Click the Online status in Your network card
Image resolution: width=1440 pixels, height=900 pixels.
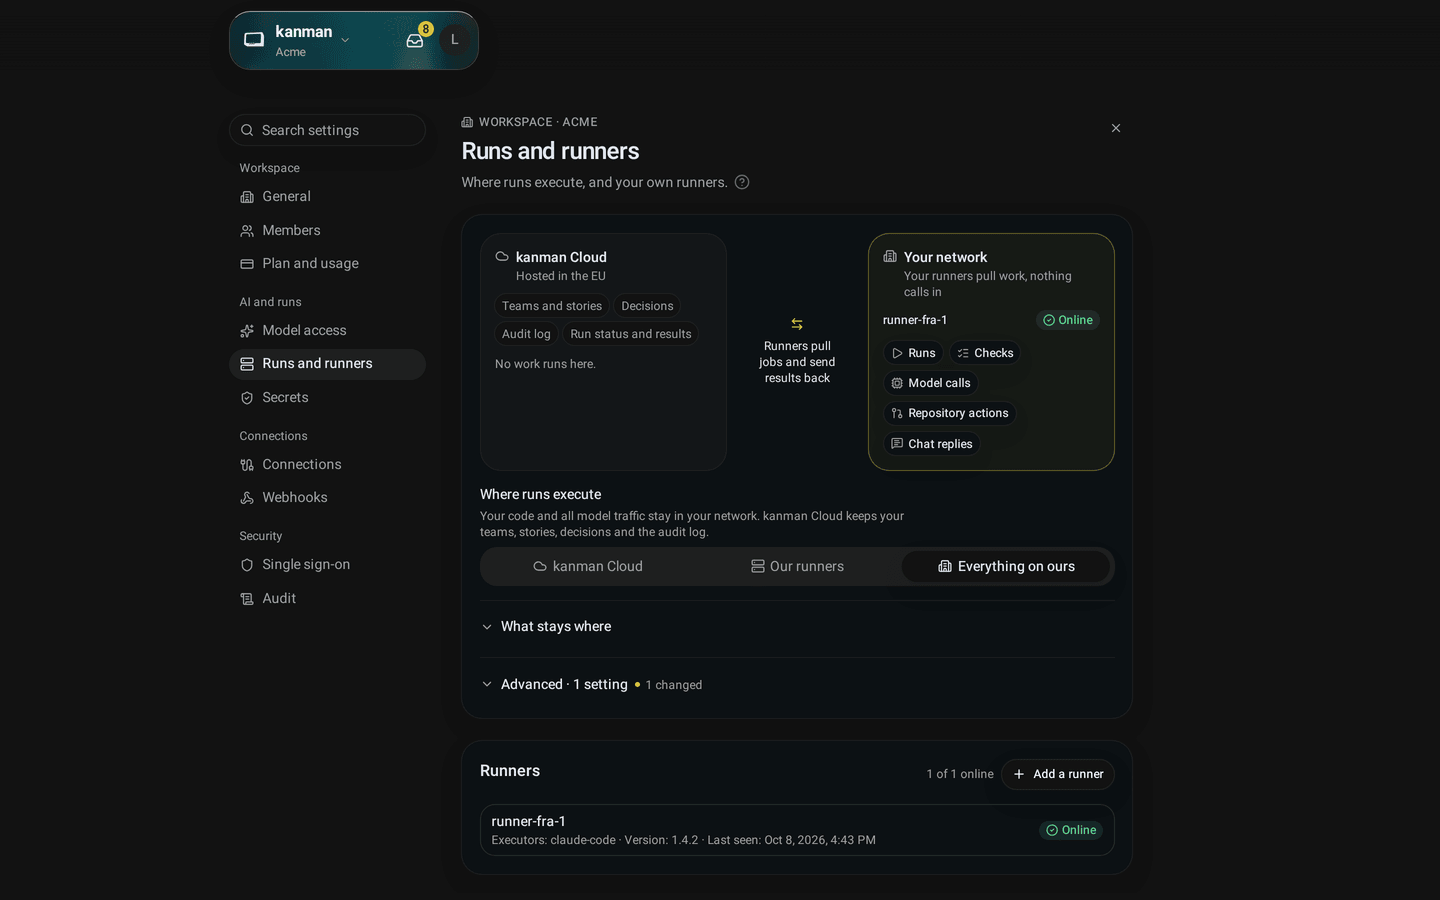coord(1068,320)
